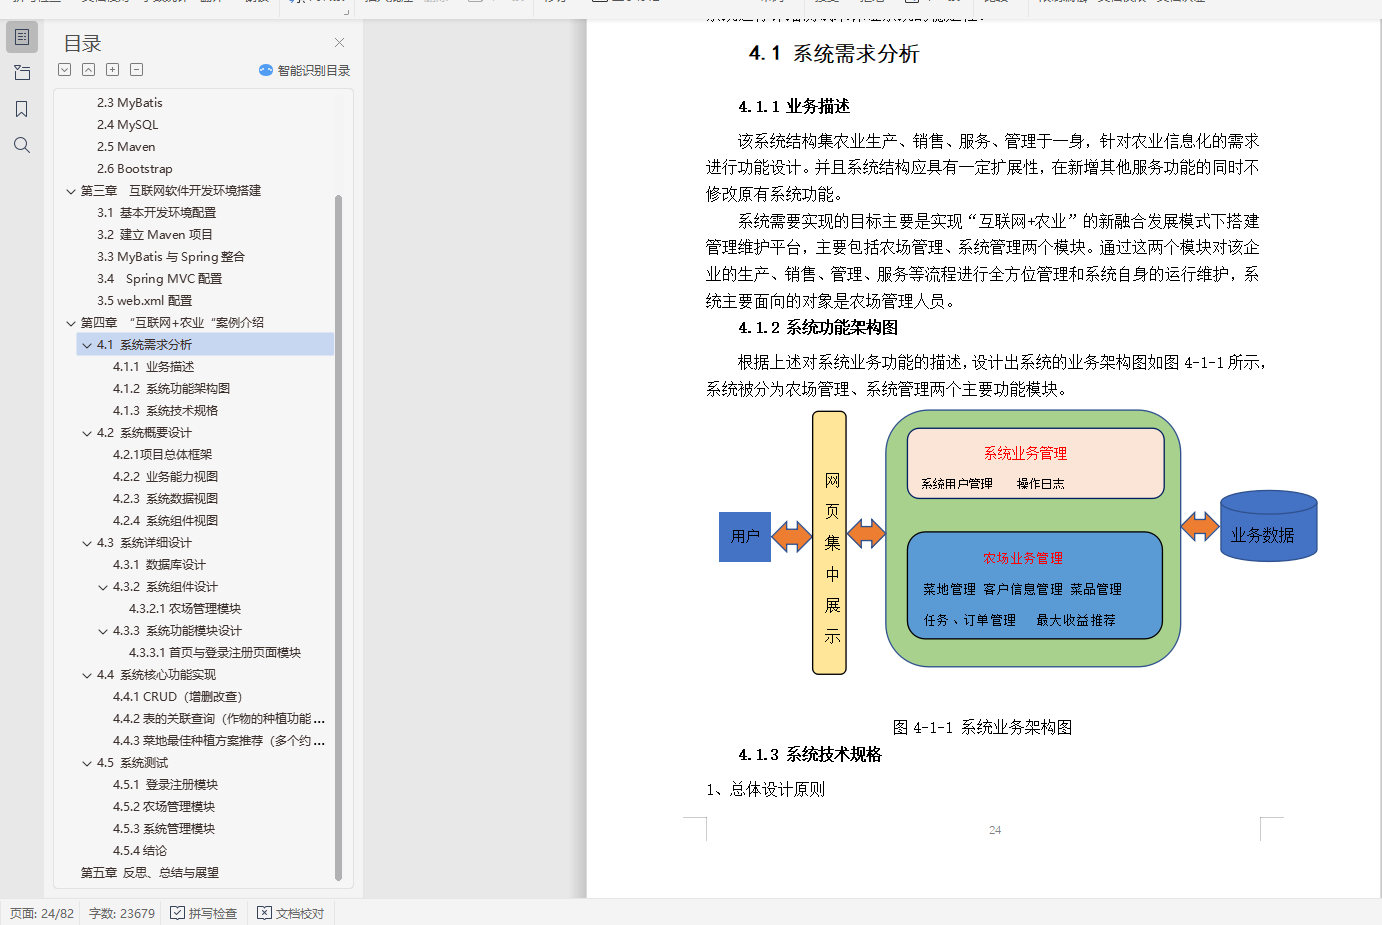Screen dimensions: 1382x925
Task: Collapse the 4.3 系统详细设计 chevron
Action: click(x=87, y=543)
